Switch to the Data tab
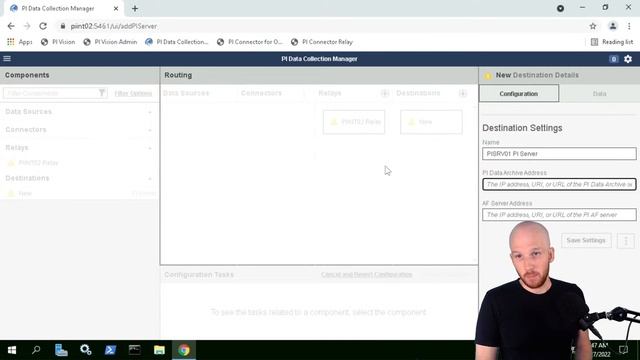640x360 pixels. pyautogui.click(x=599, y=93)
